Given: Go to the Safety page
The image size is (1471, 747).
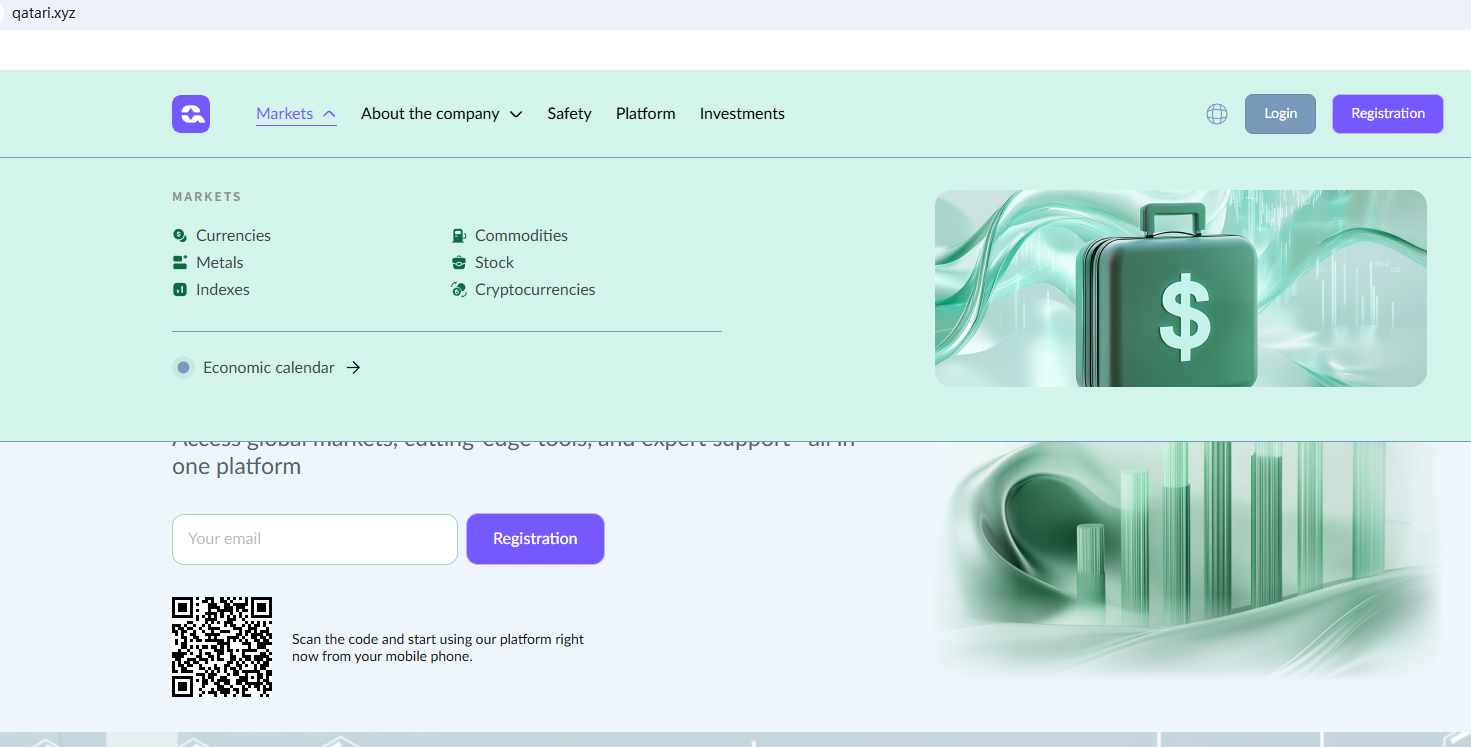Looking at the screenshot, I should 569,114.
